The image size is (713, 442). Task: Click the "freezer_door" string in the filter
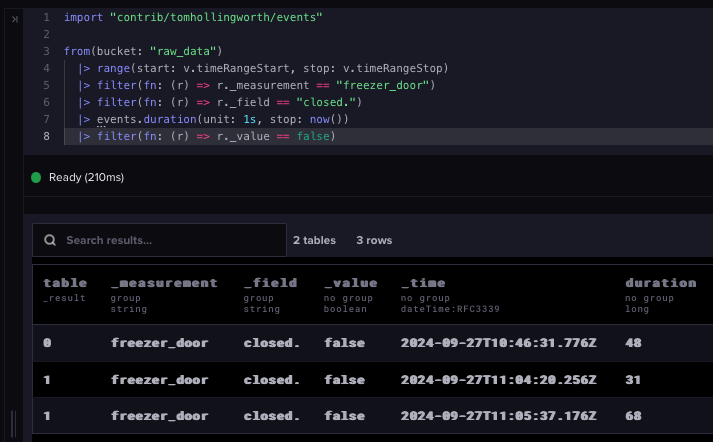pyautogui.click(x=383, y=85)
